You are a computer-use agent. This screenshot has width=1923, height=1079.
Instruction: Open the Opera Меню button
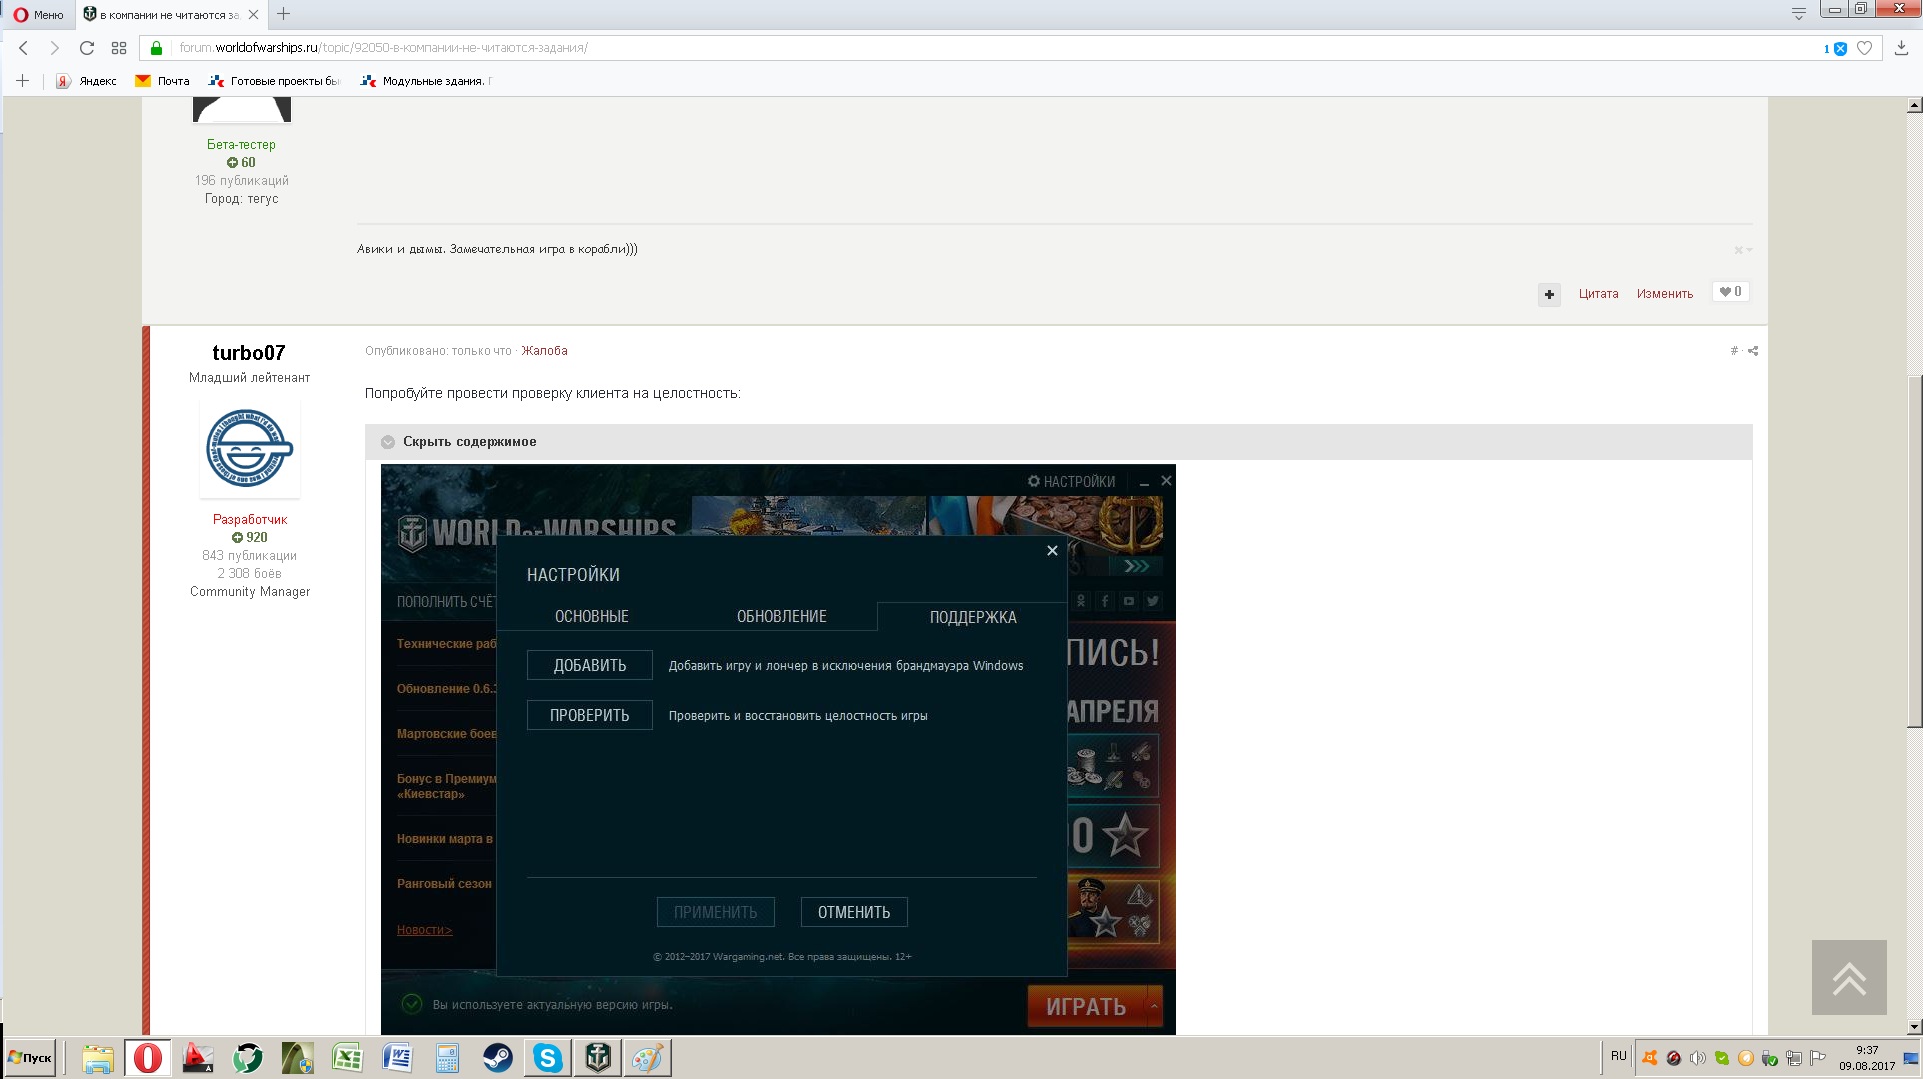(38, 14)
